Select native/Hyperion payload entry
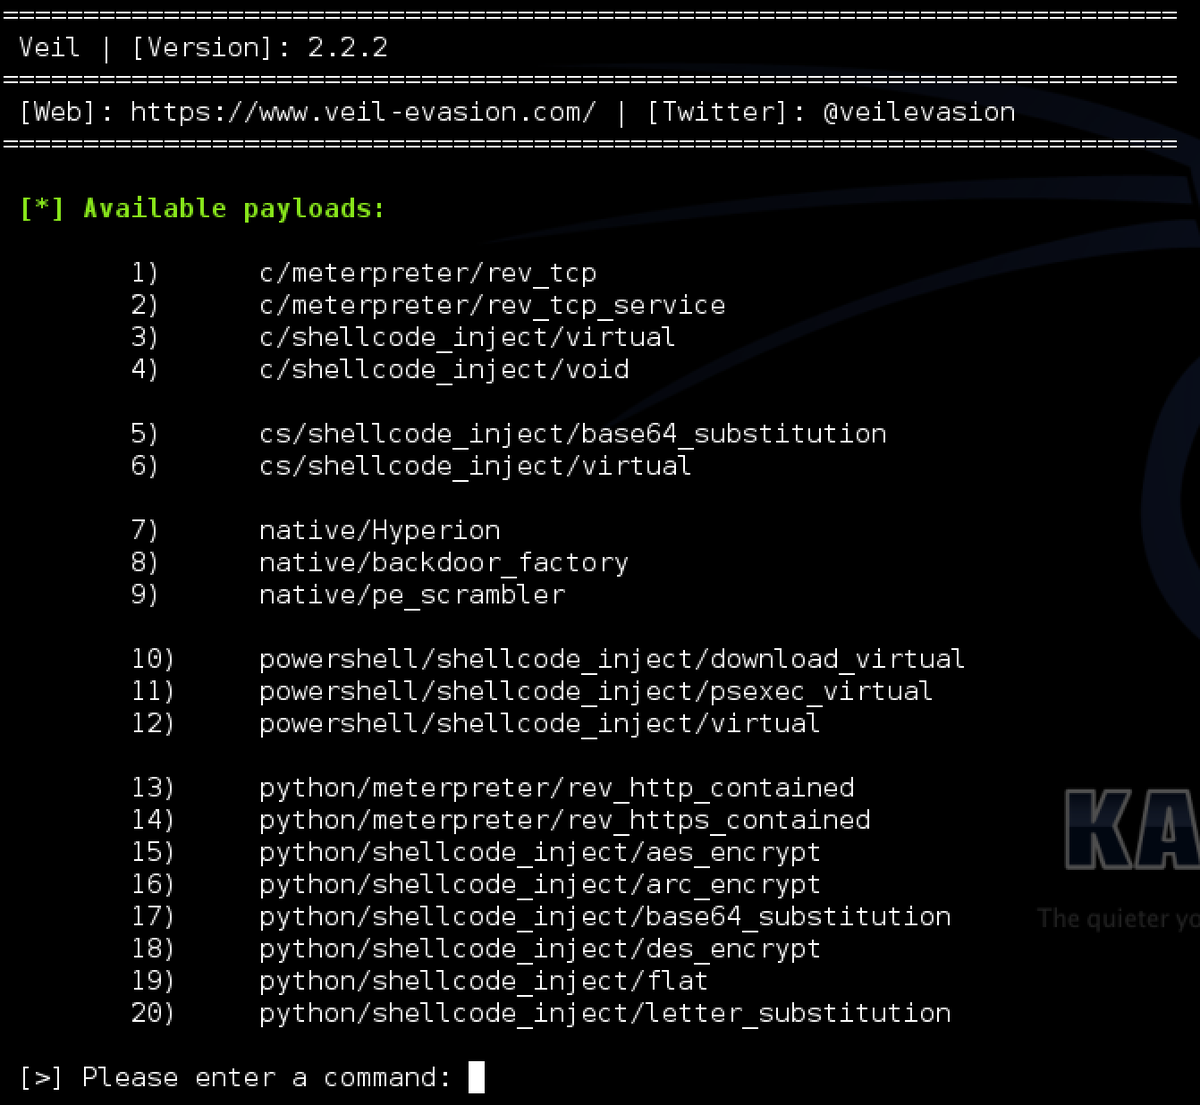 pyautogui.click(x=380, y=530)
